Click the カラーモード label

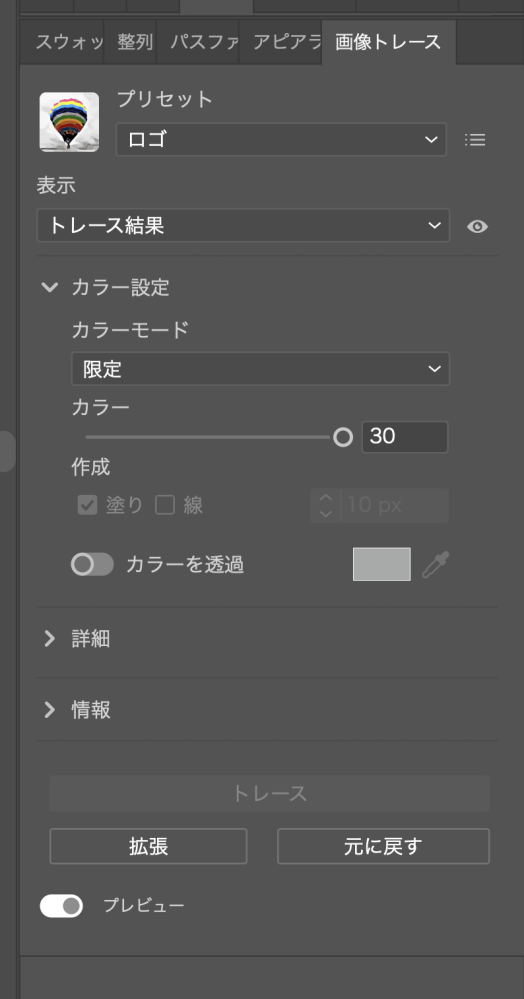[130, 330]
